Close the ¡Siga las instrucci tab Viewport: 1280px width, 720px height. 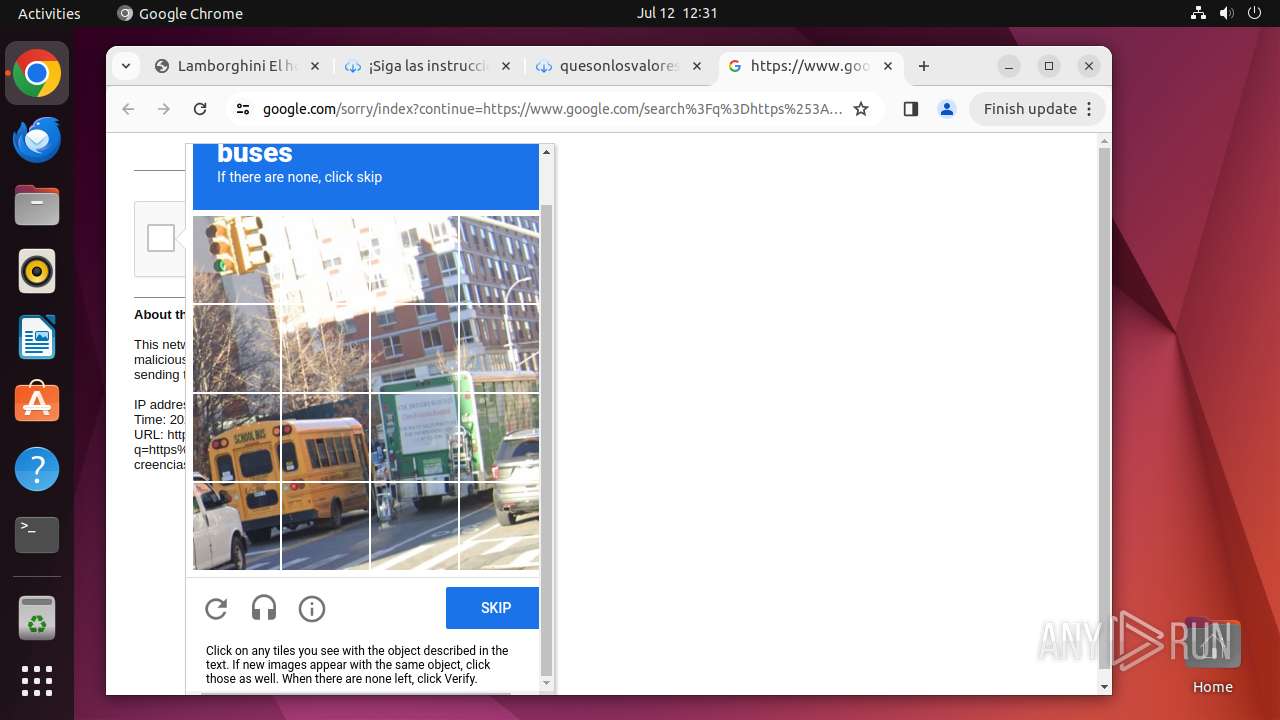(505, 66)
